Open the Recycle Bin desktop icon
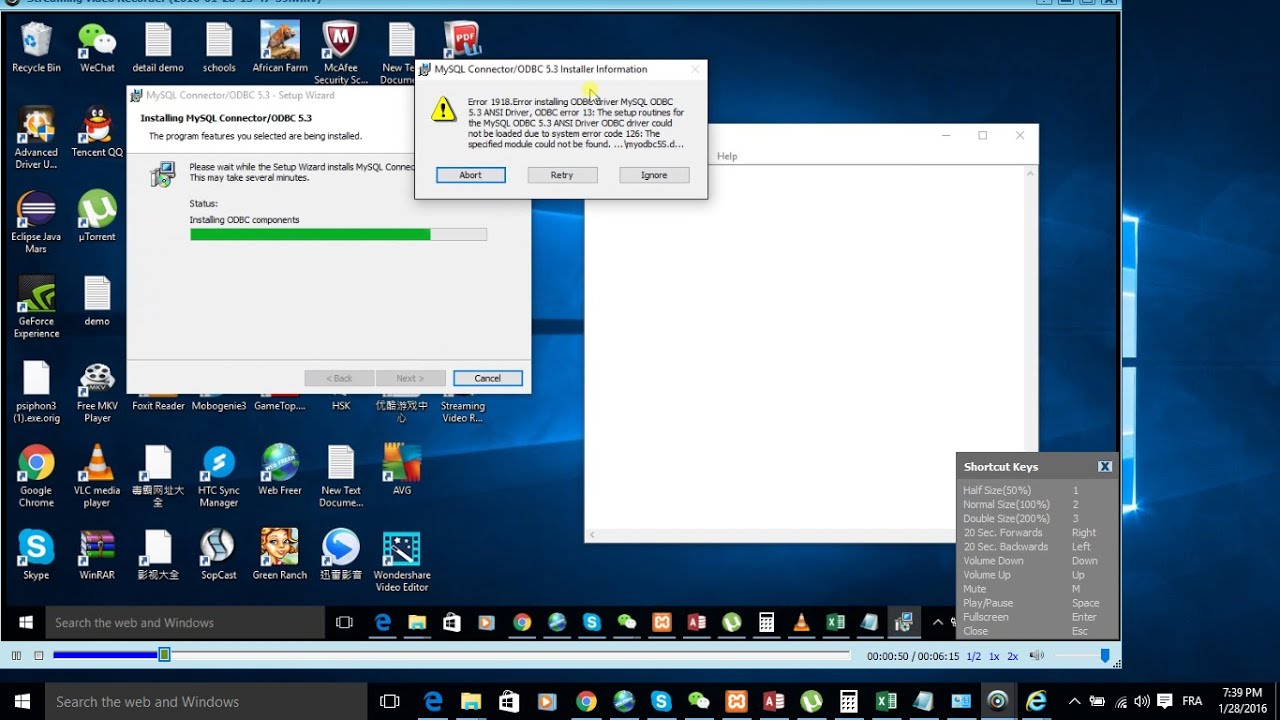The image size is (1280, 720). coord(36,47)
